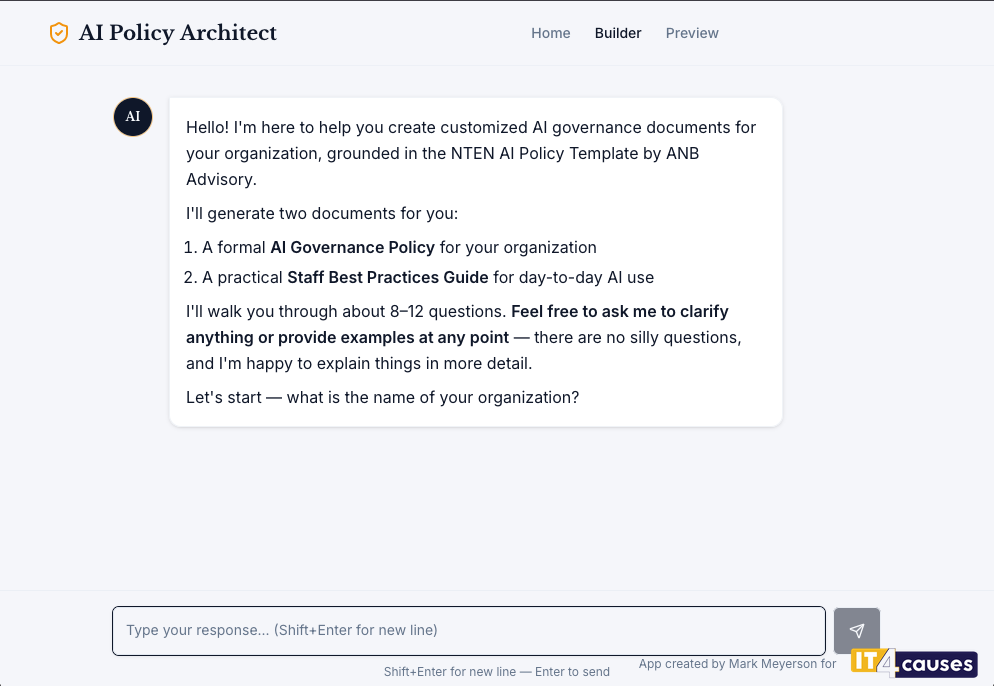
Task: Click the Hello greeting paragraph
Action: (471, 153)
